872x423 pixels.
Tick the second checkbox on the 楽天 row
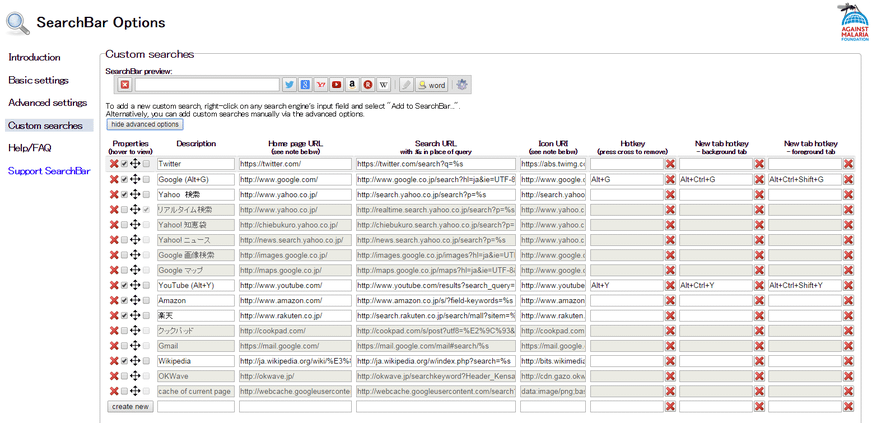tap(146, 315)
